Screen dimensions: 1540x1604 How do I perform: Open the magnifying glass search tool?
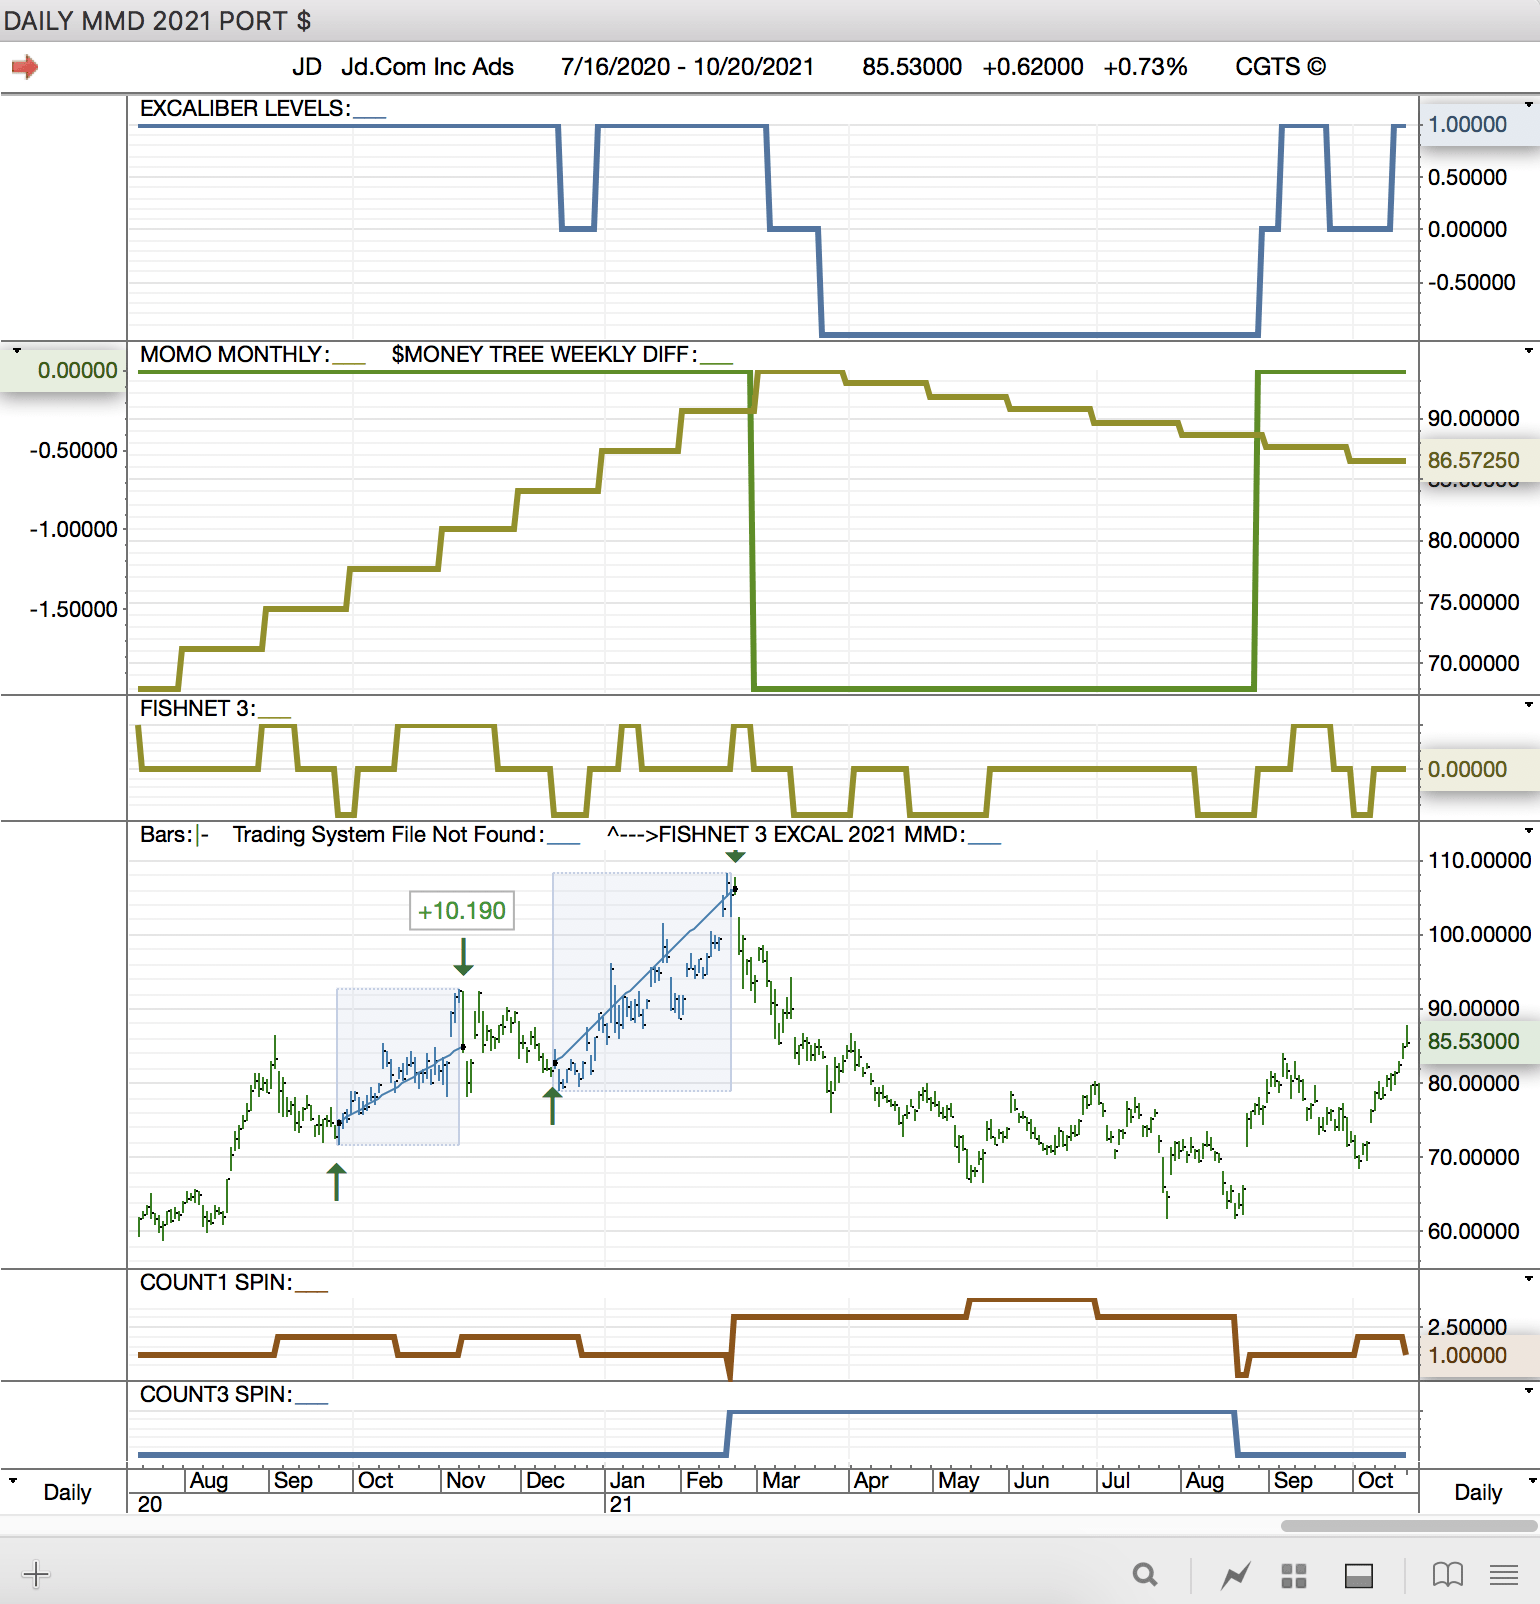(1145, 1575)
